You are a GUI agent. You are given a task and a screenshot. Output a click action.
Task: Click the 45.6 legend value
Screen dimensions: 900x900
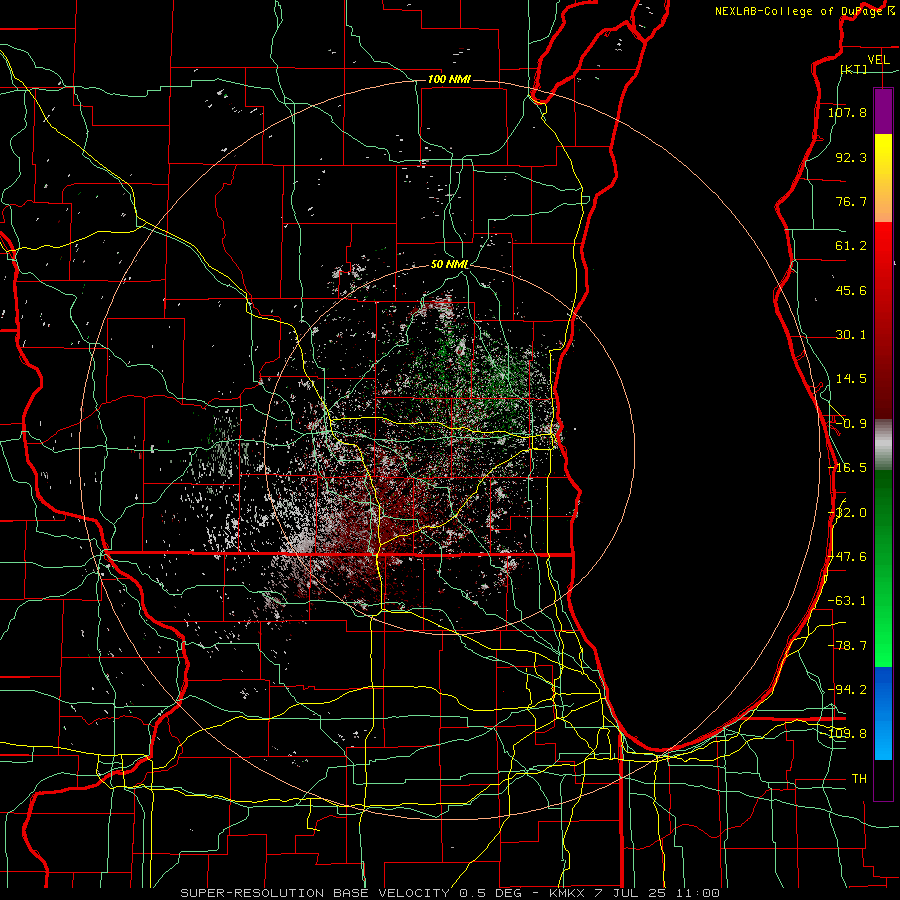851,290
